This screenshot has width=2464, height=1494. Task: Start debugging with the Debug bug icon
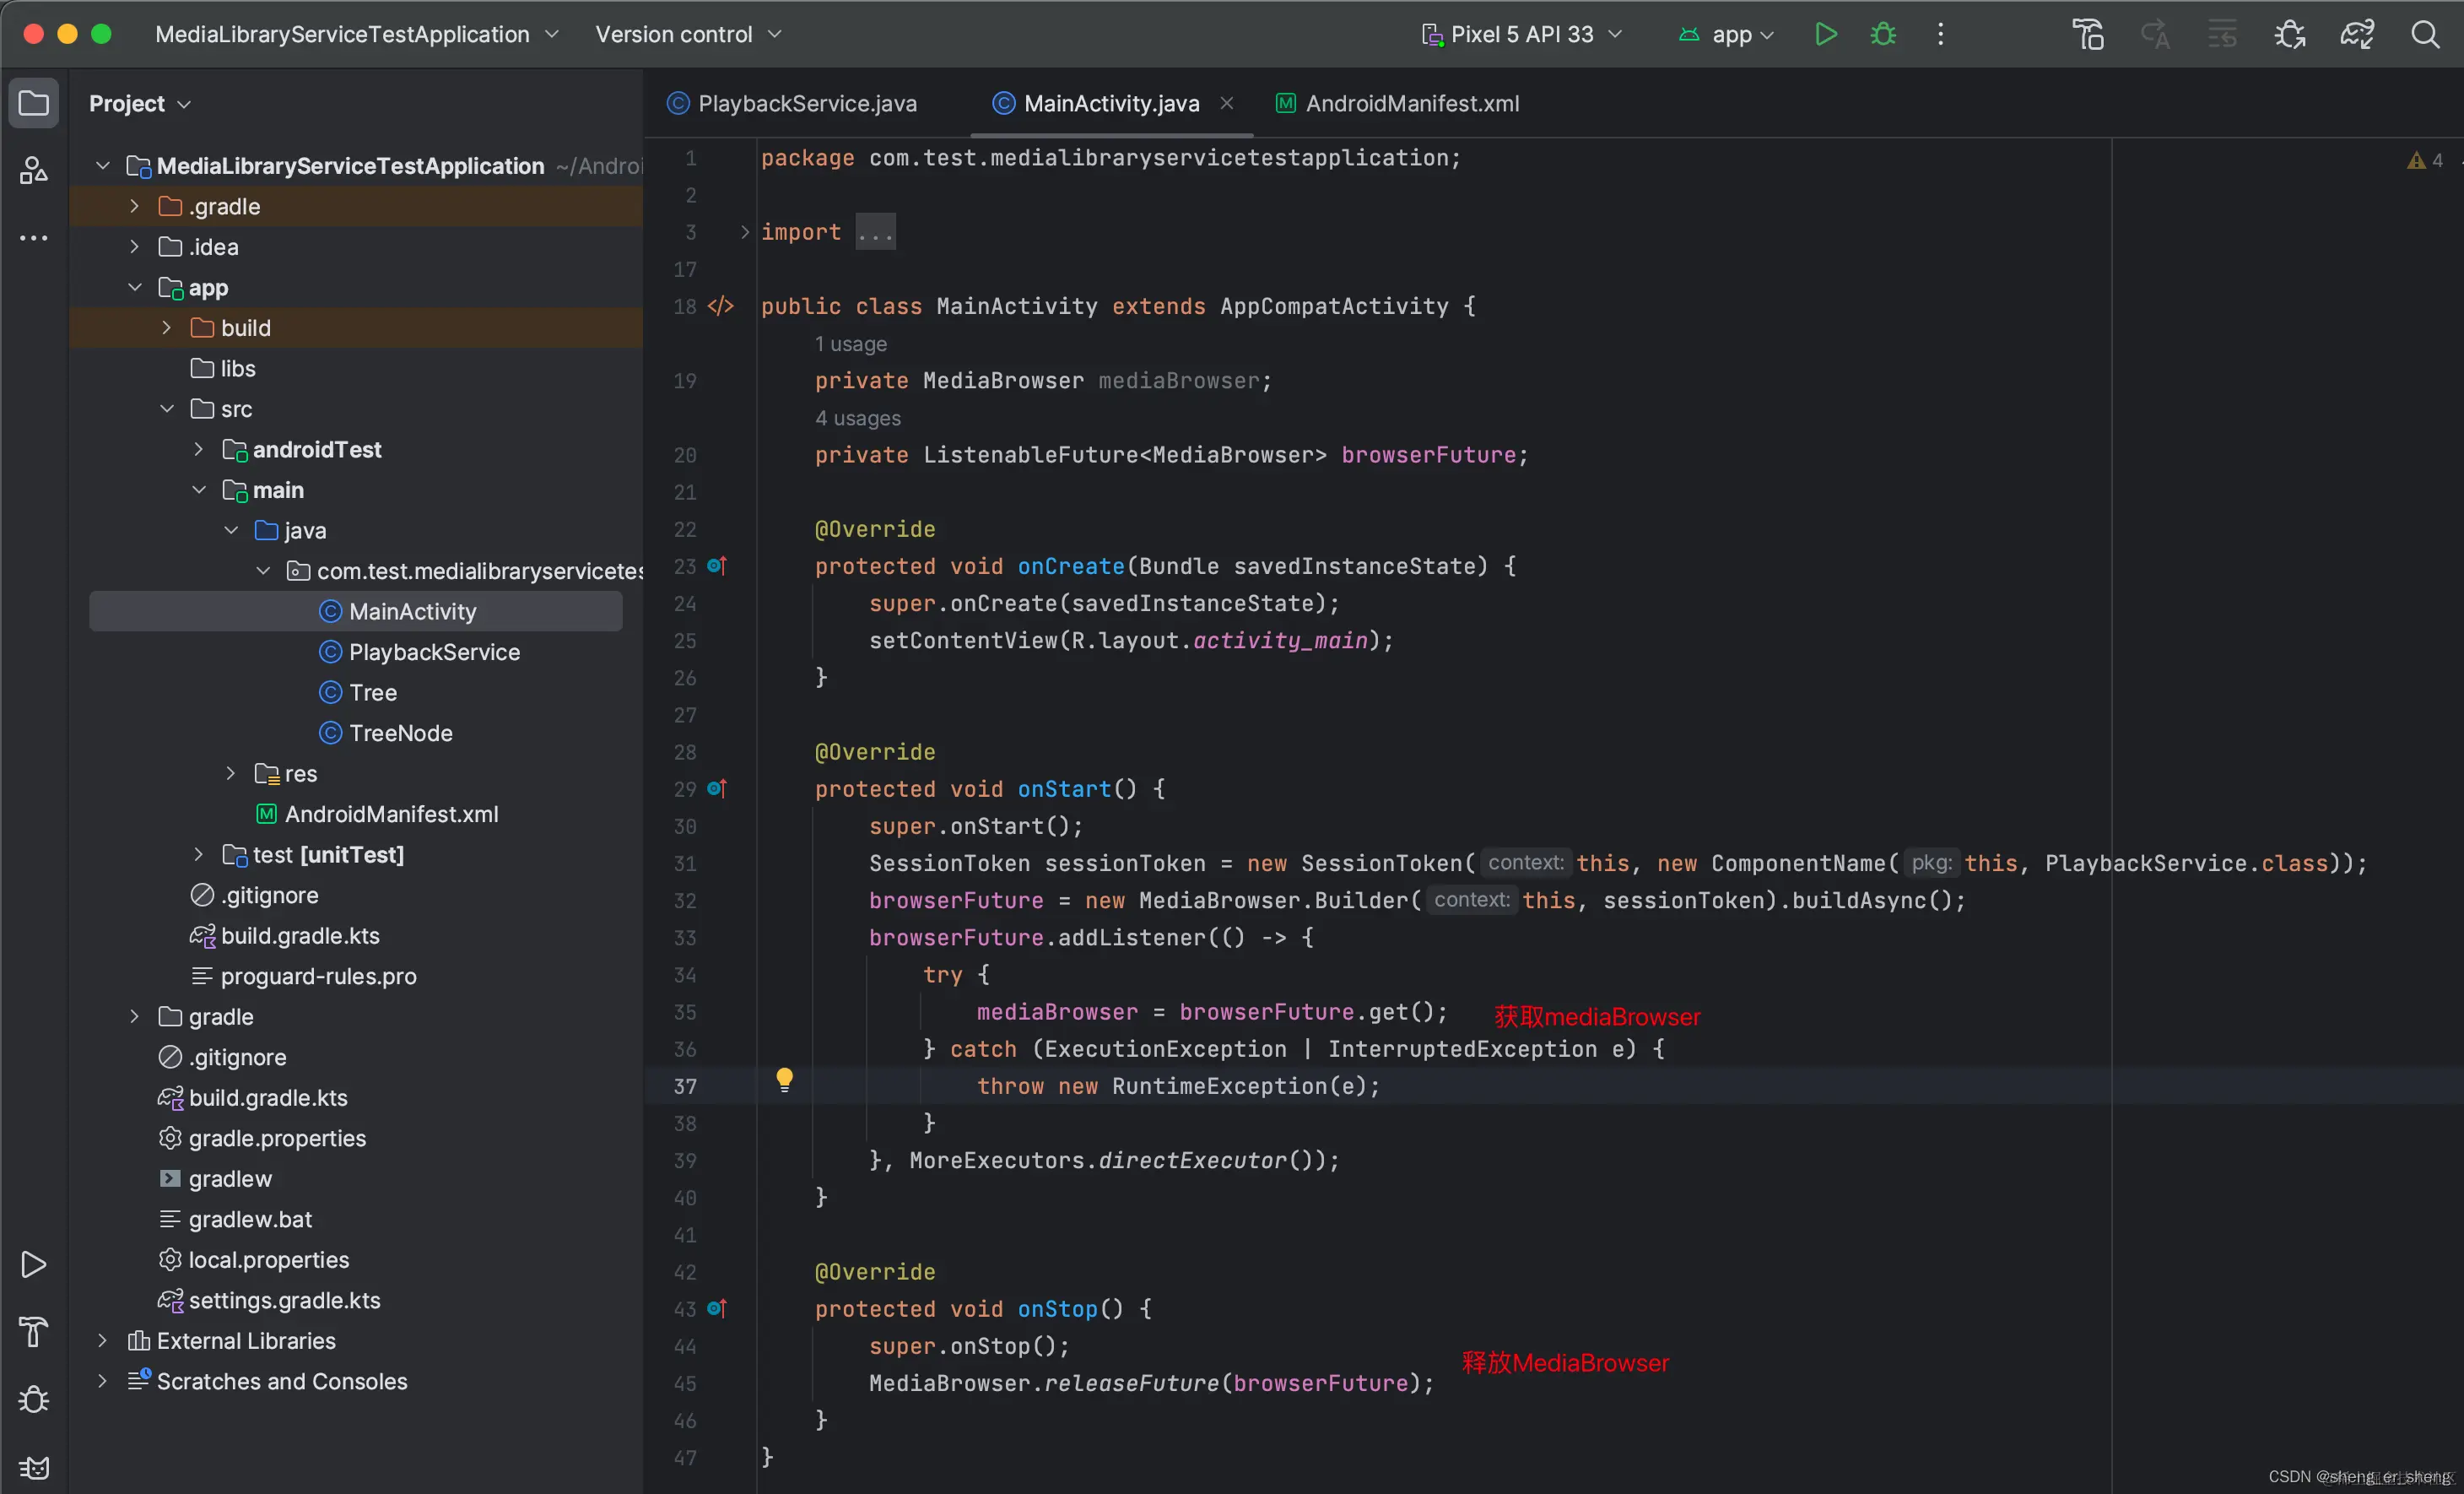(1883, 34)
